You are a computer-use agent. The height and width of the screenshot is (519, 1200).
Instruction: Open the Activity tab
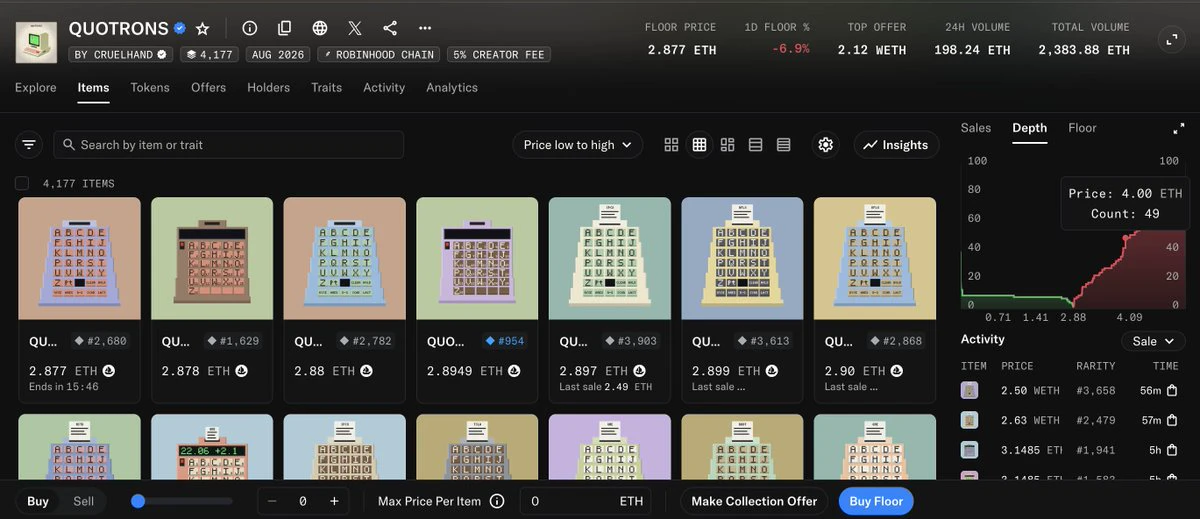click(384, 87)
